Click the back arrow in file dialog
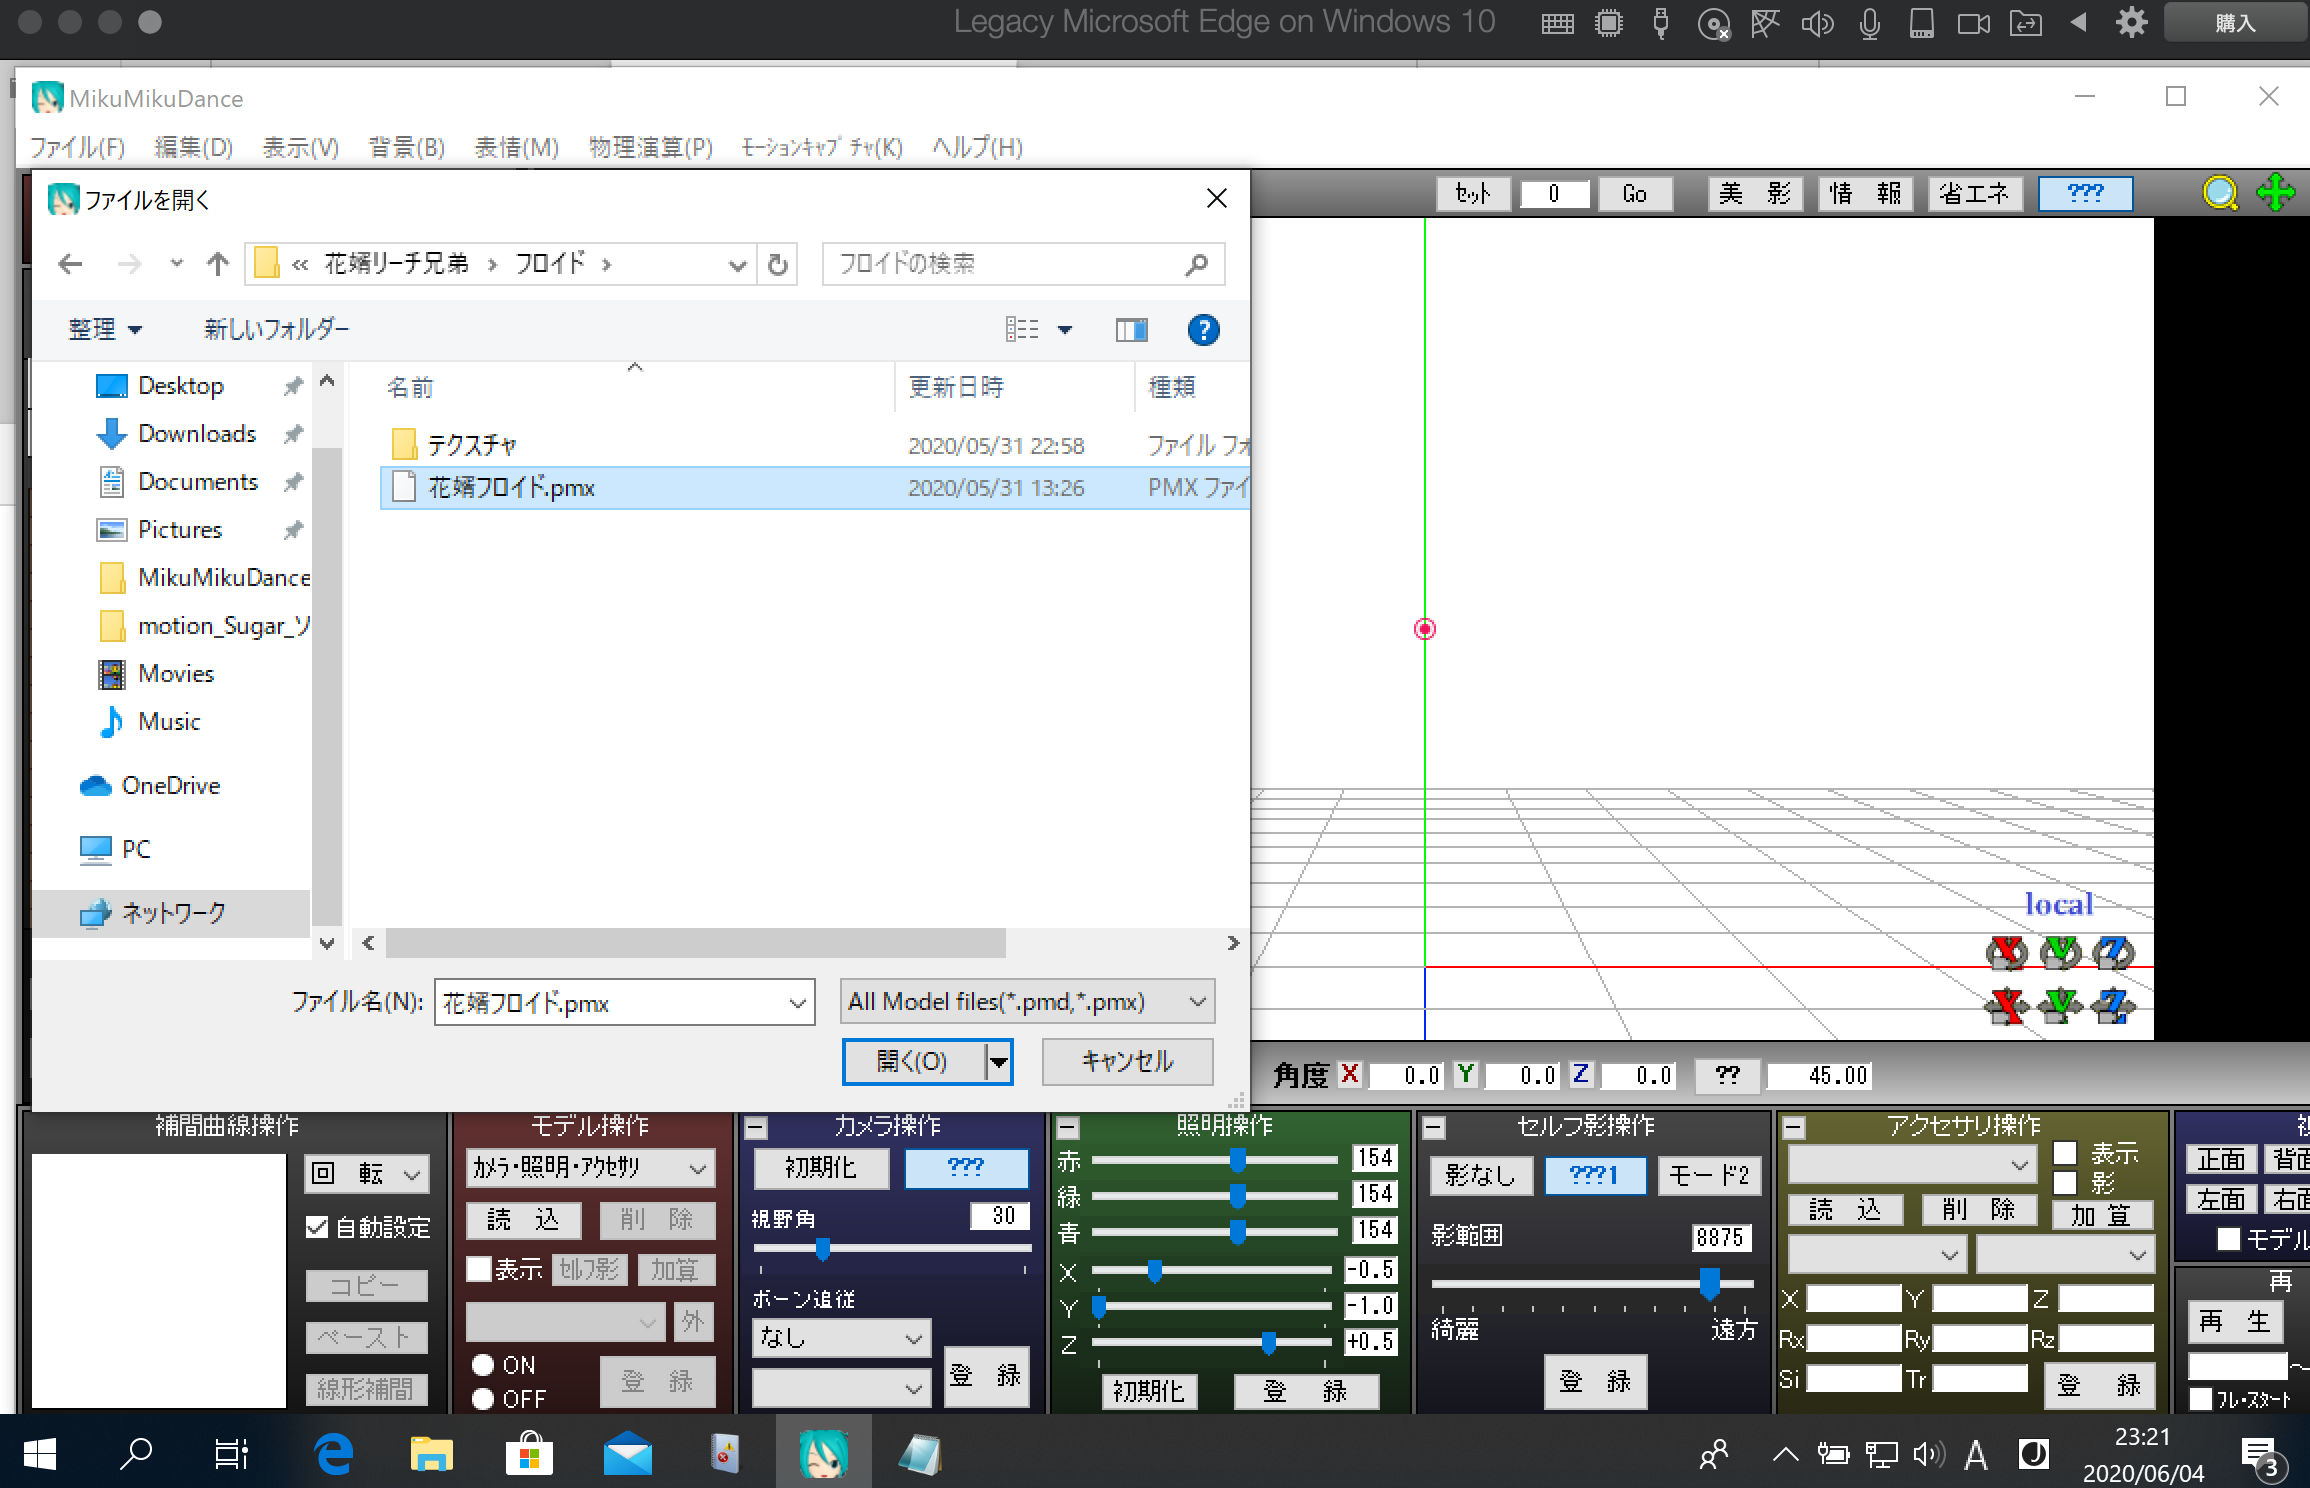The image size is (2310, 1488). click(x=70, y=264)
